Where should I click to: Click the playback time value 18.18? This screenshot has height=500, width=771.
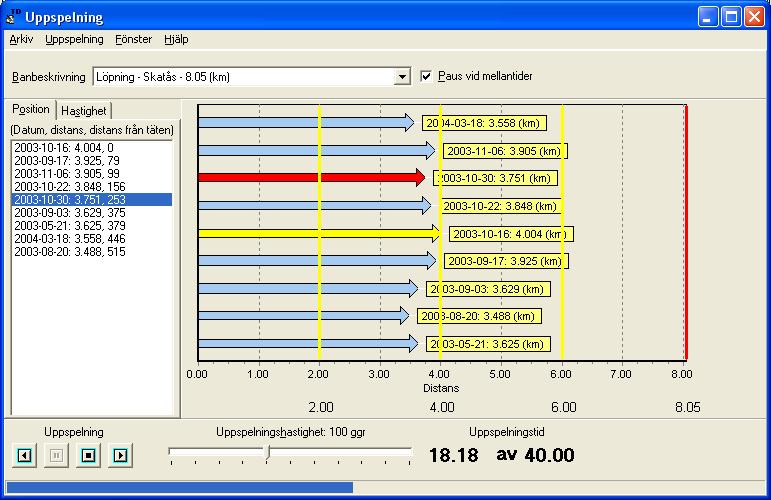(x=453, y=455)
